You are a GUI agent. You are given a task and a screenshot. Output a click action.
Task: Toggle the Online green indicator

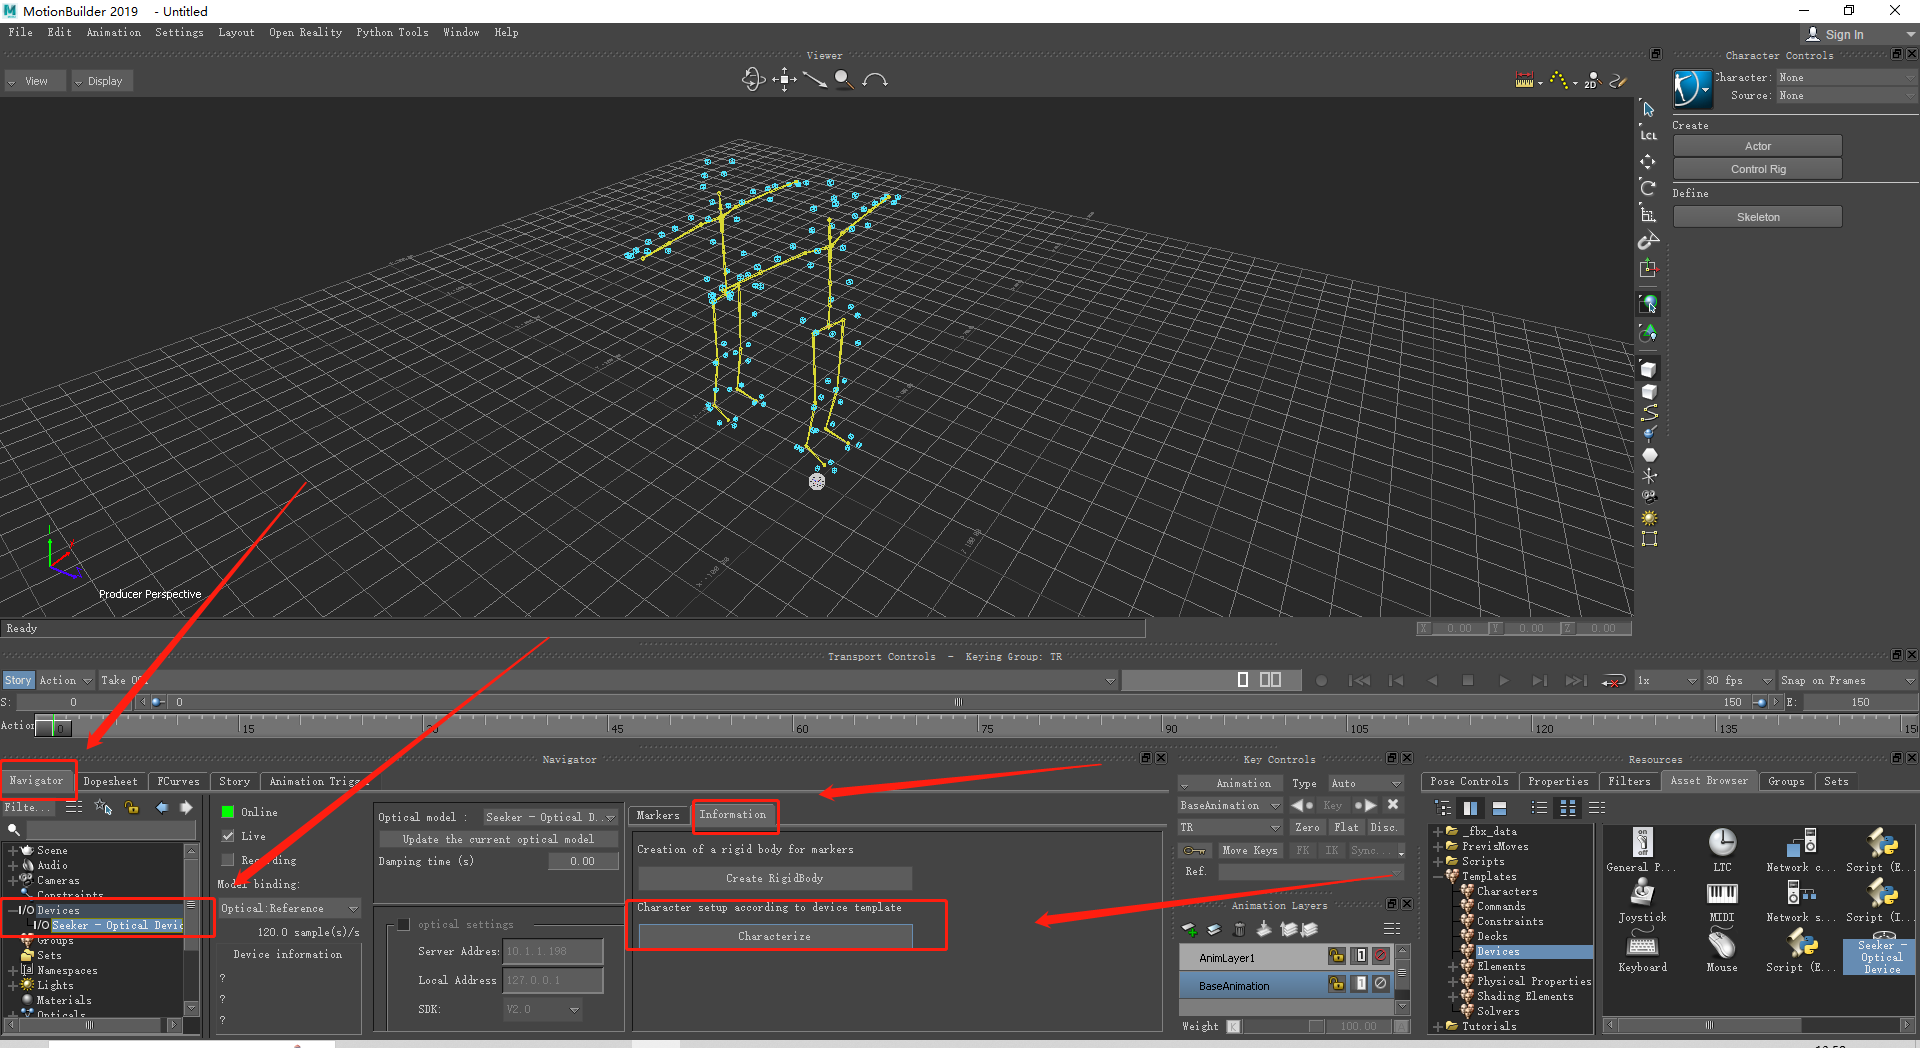coord(228,812)
